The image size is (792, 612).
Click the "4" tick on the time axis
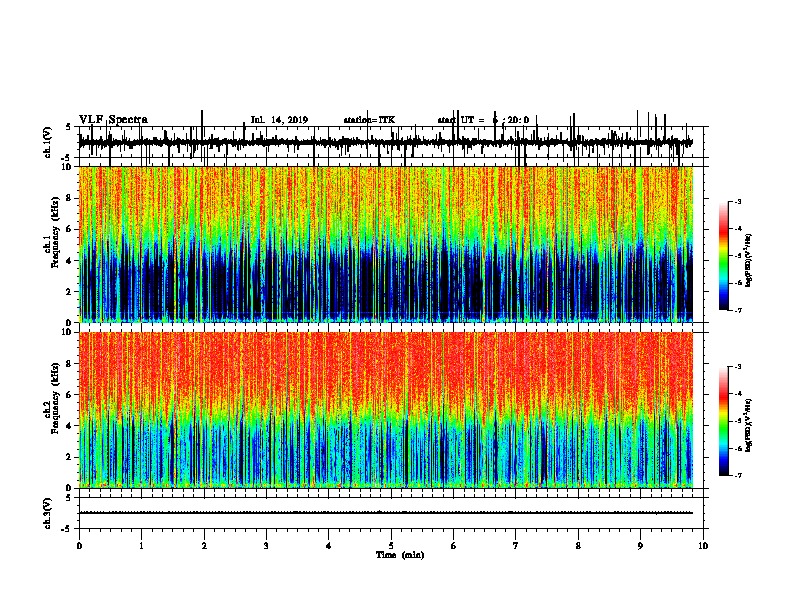tap(329, 546)
